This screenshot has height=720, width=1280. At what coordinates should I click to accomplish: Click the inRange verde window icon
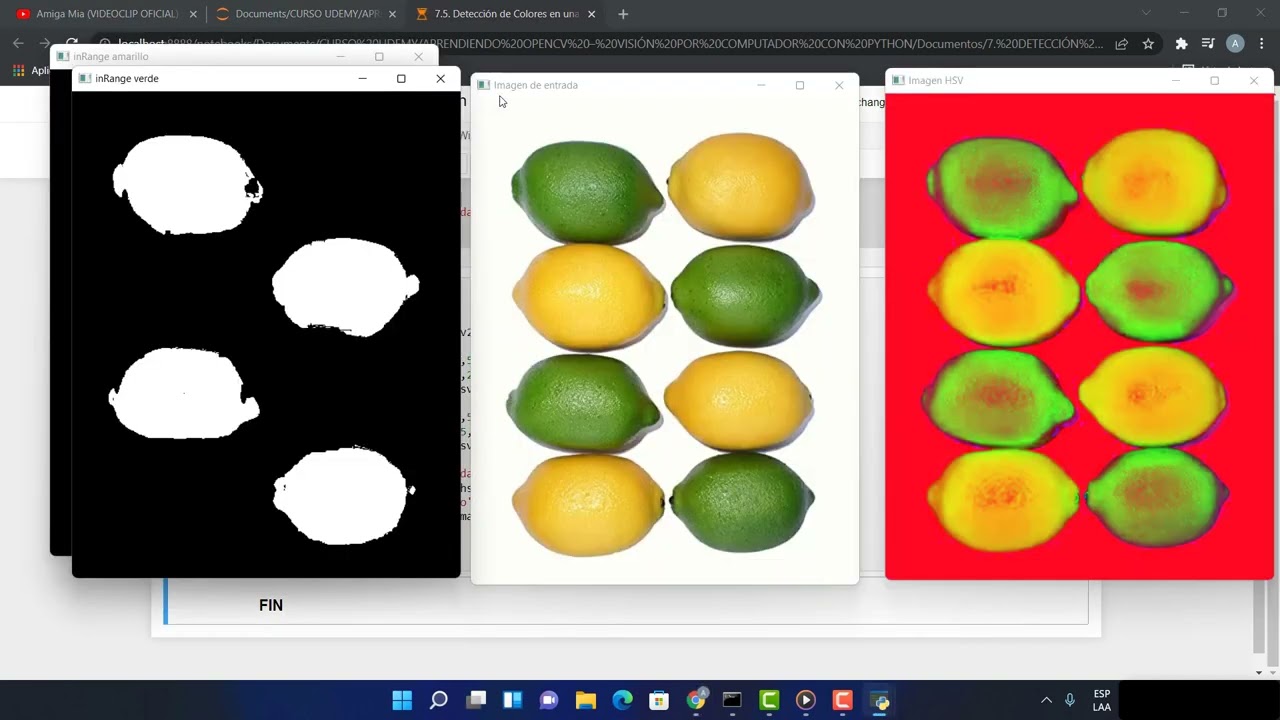[85, 78]
